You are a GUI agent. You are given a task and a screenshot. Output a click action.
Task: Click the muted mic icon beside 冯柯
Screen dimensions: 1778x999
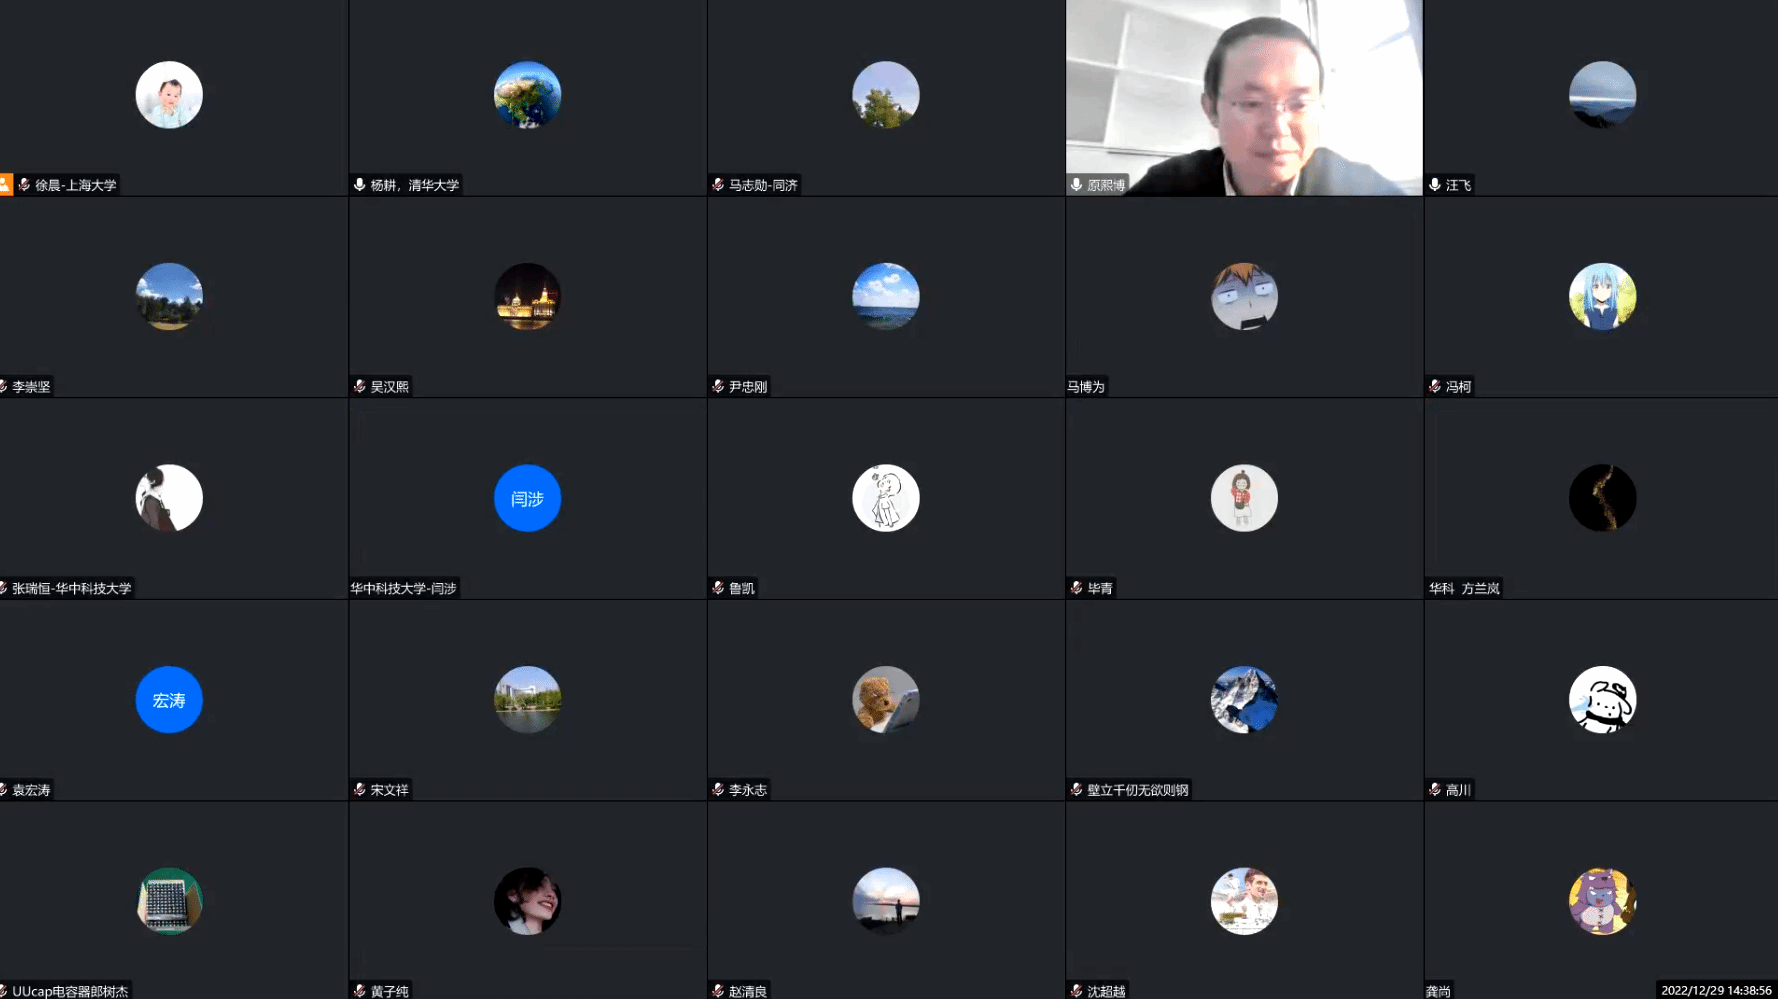click(1435, 386)
